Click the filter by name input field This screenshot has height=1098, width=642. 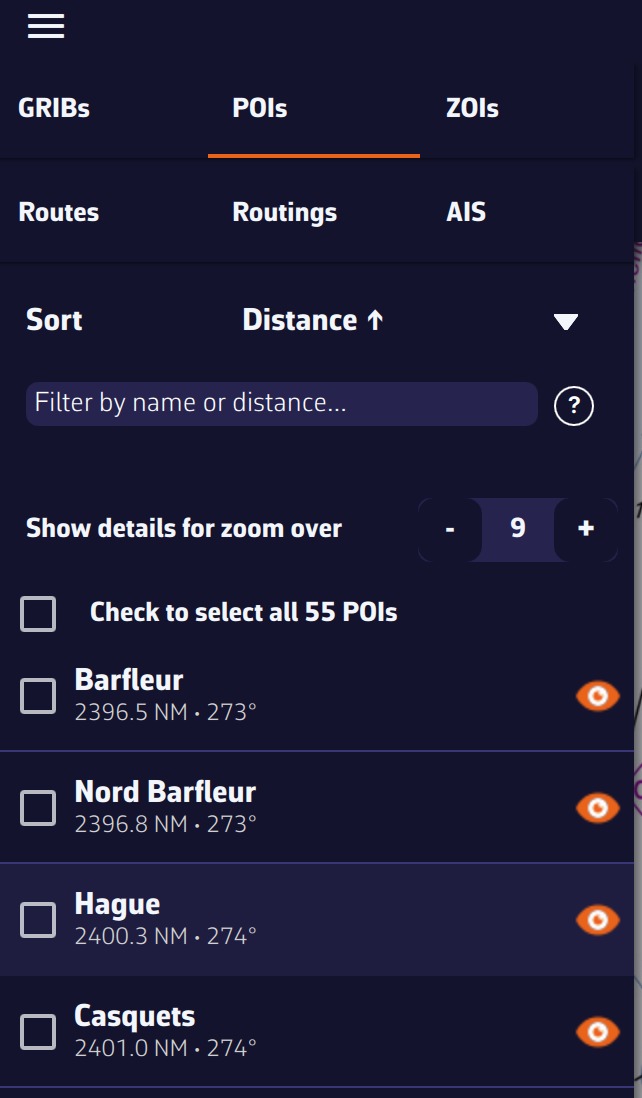[282, 404]
